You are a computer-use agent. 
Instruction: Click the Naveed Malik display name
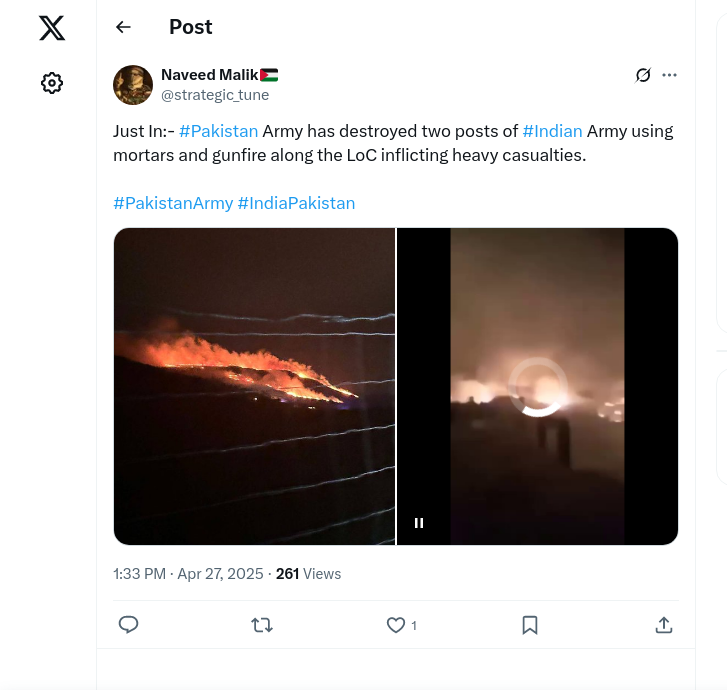tap(210, 75)
